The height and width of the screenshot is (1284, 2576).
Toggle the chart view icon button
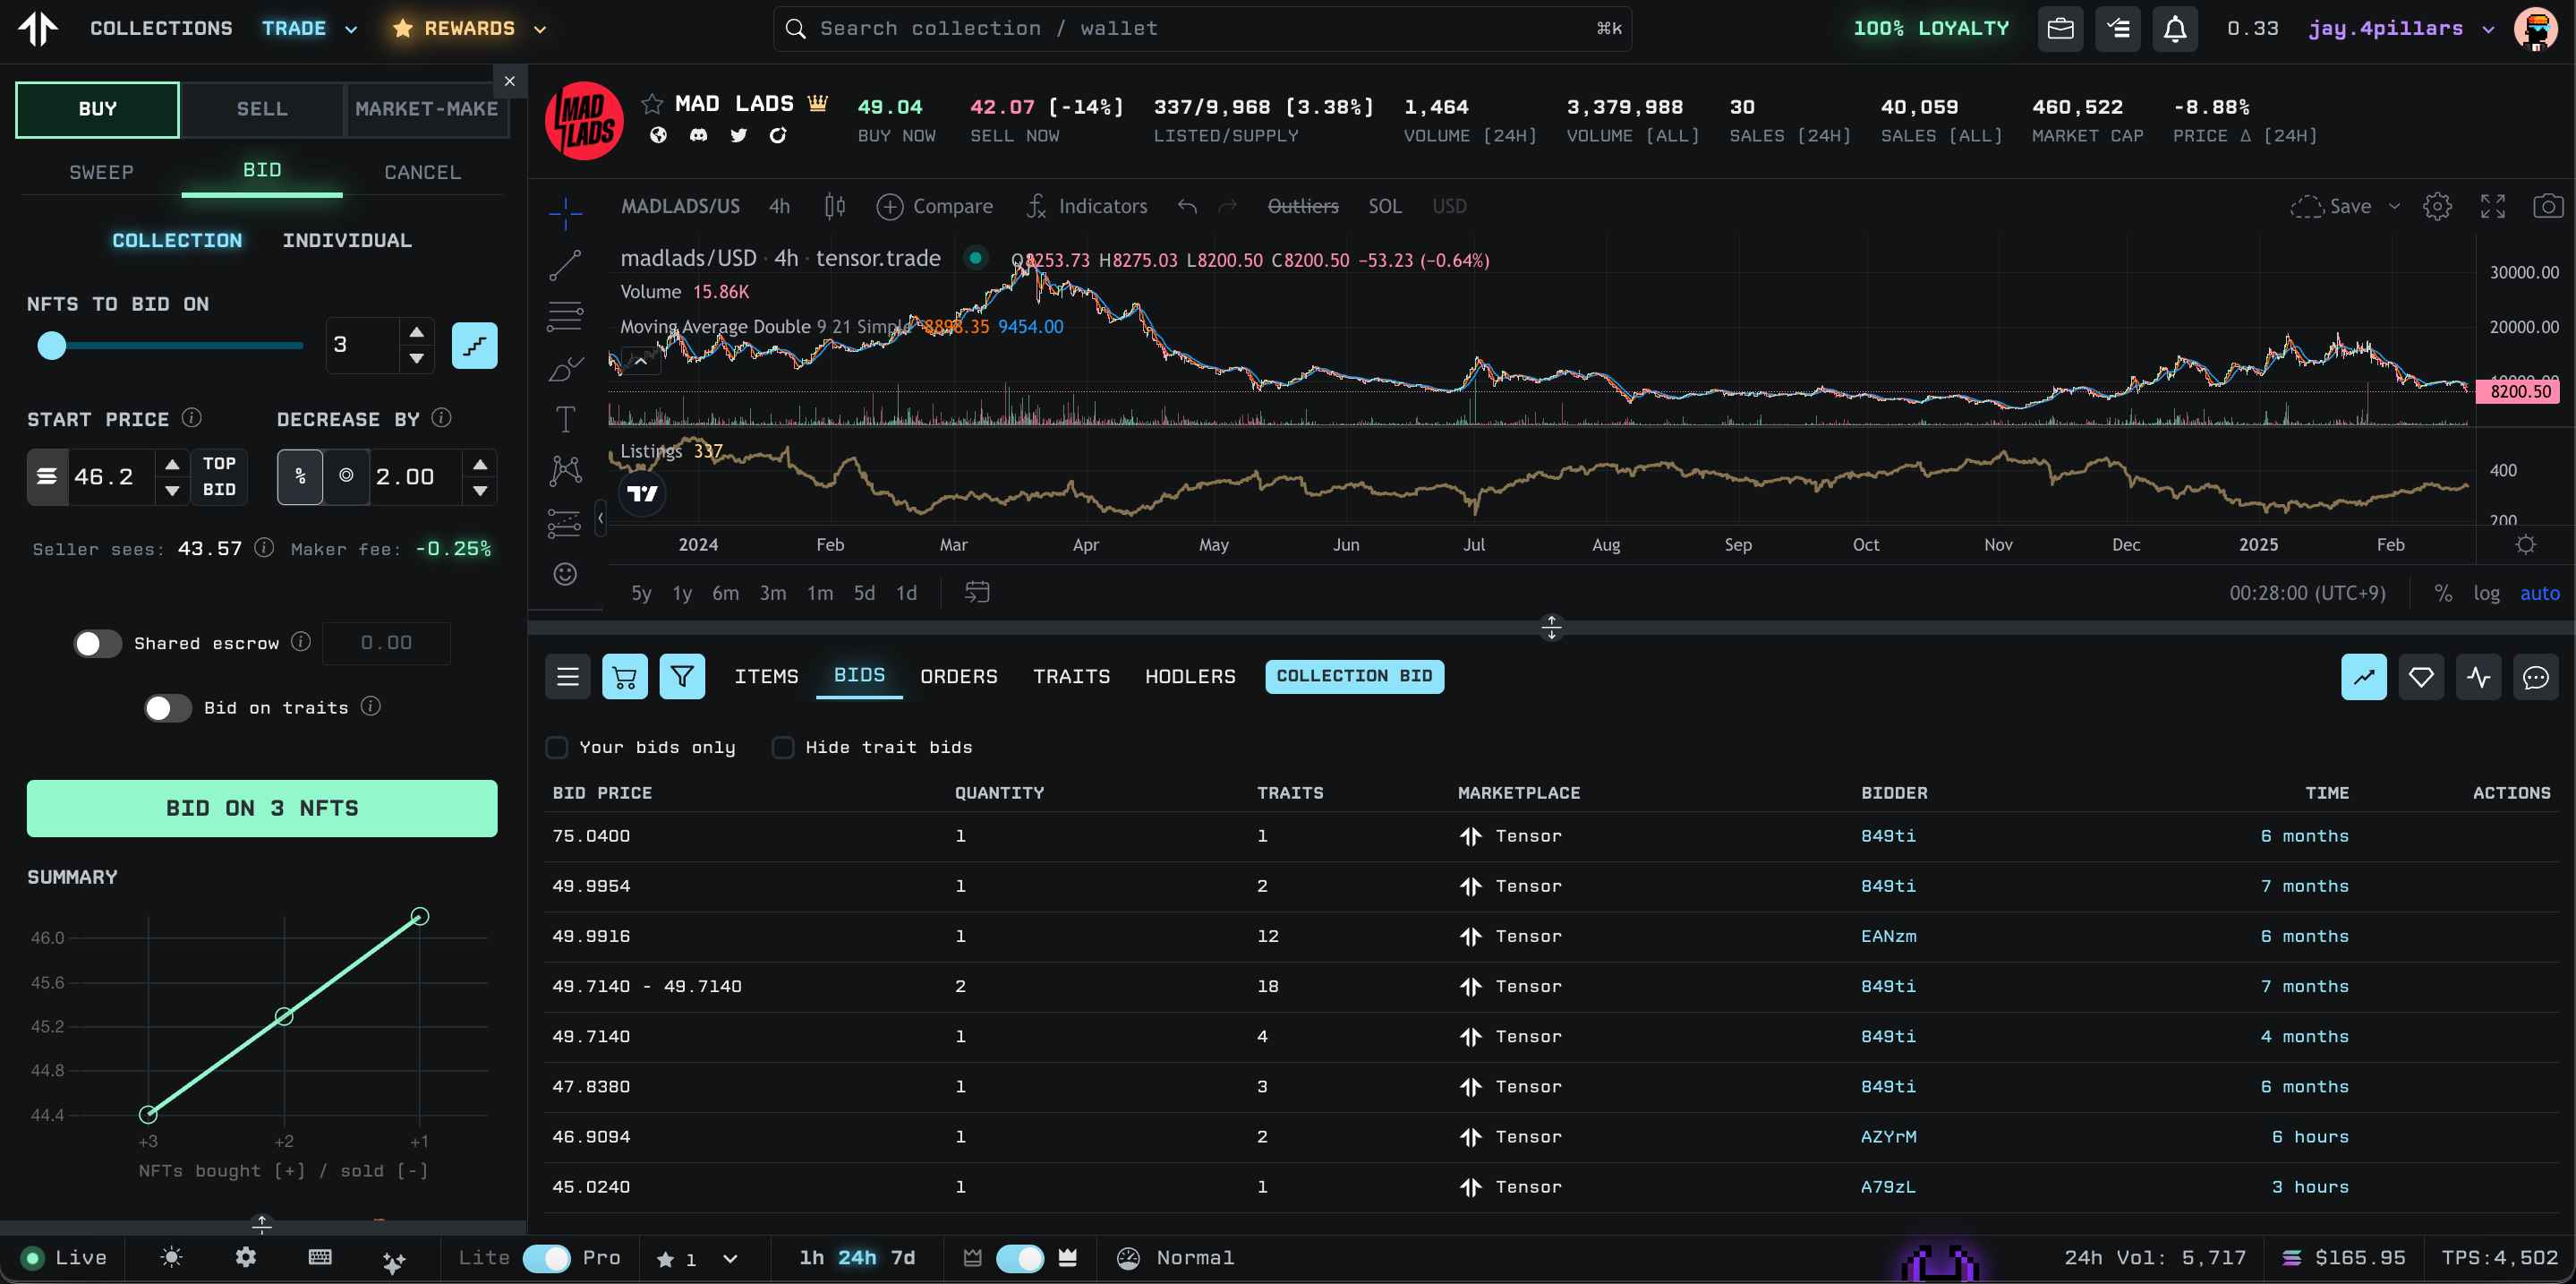(x=2364, y=677)
